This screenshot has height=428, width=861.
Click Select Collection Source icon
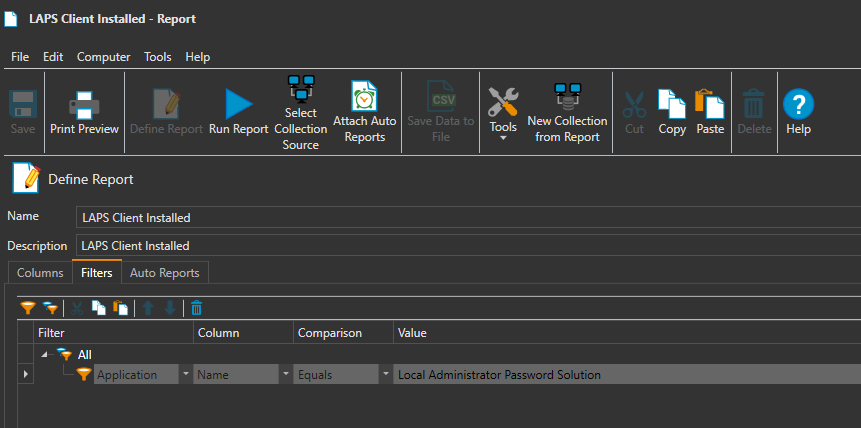pos(300,92)
